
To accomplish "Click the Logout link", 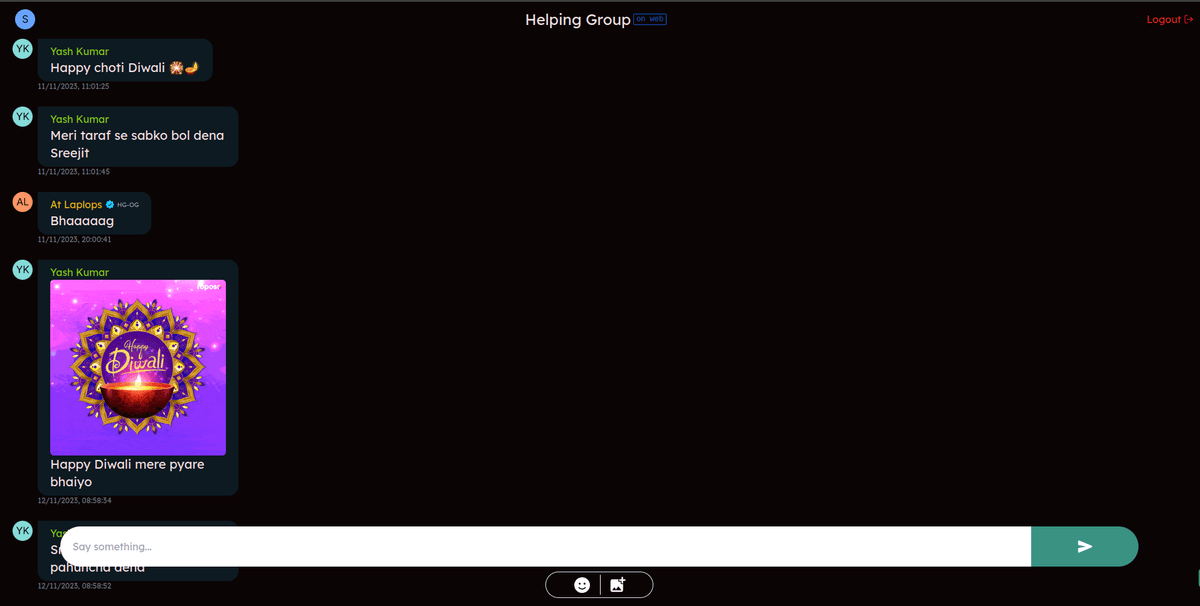I will coord(1163,19).
